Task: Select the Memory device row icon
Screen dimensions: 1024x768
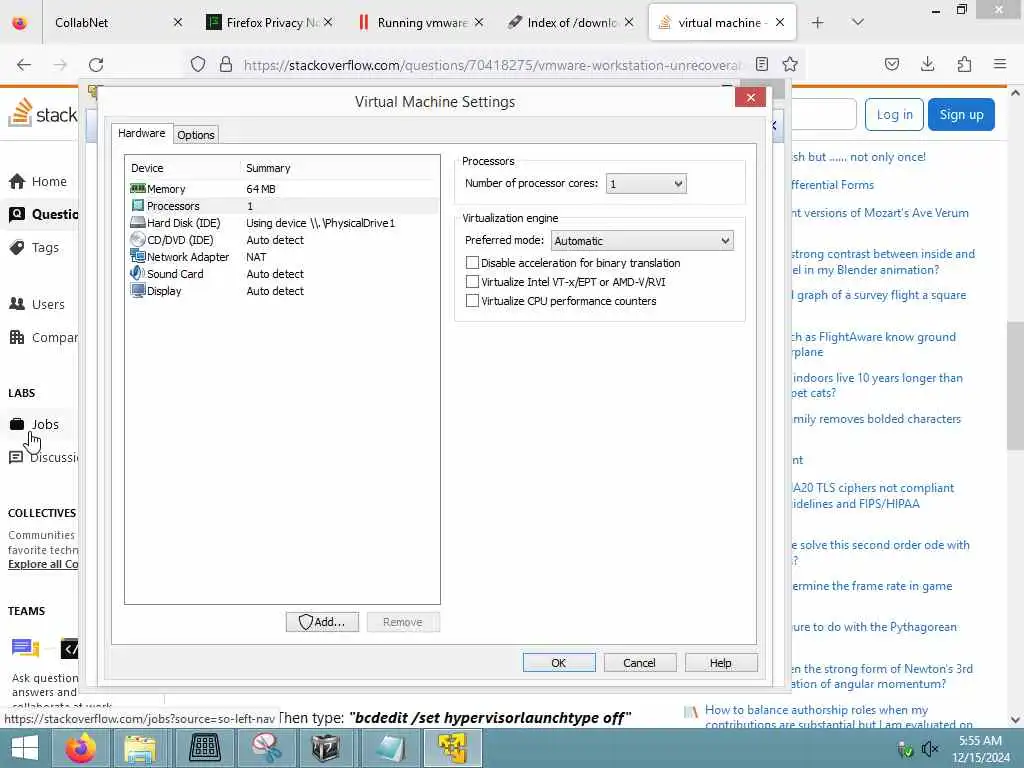Action: pyautogui.click(x=138, y=189)
